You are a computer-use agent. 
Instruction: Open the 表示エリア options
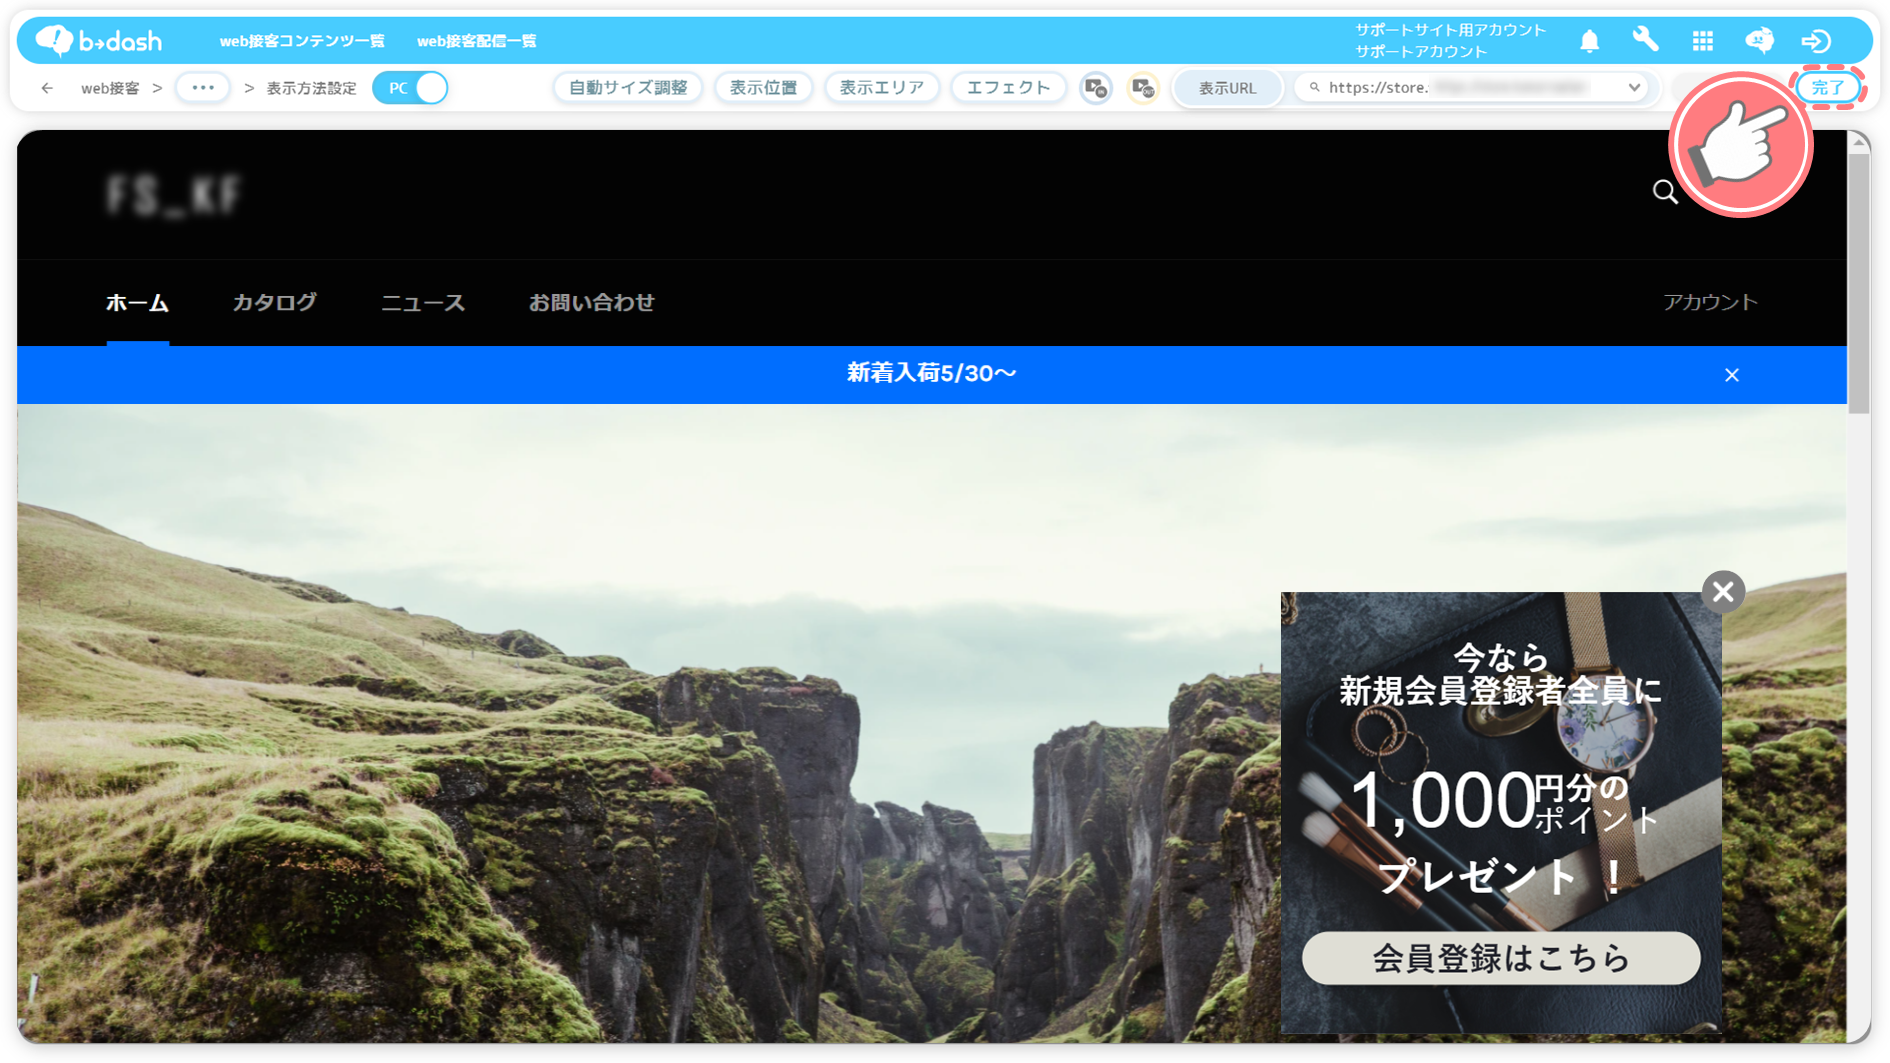click(881, 88)
